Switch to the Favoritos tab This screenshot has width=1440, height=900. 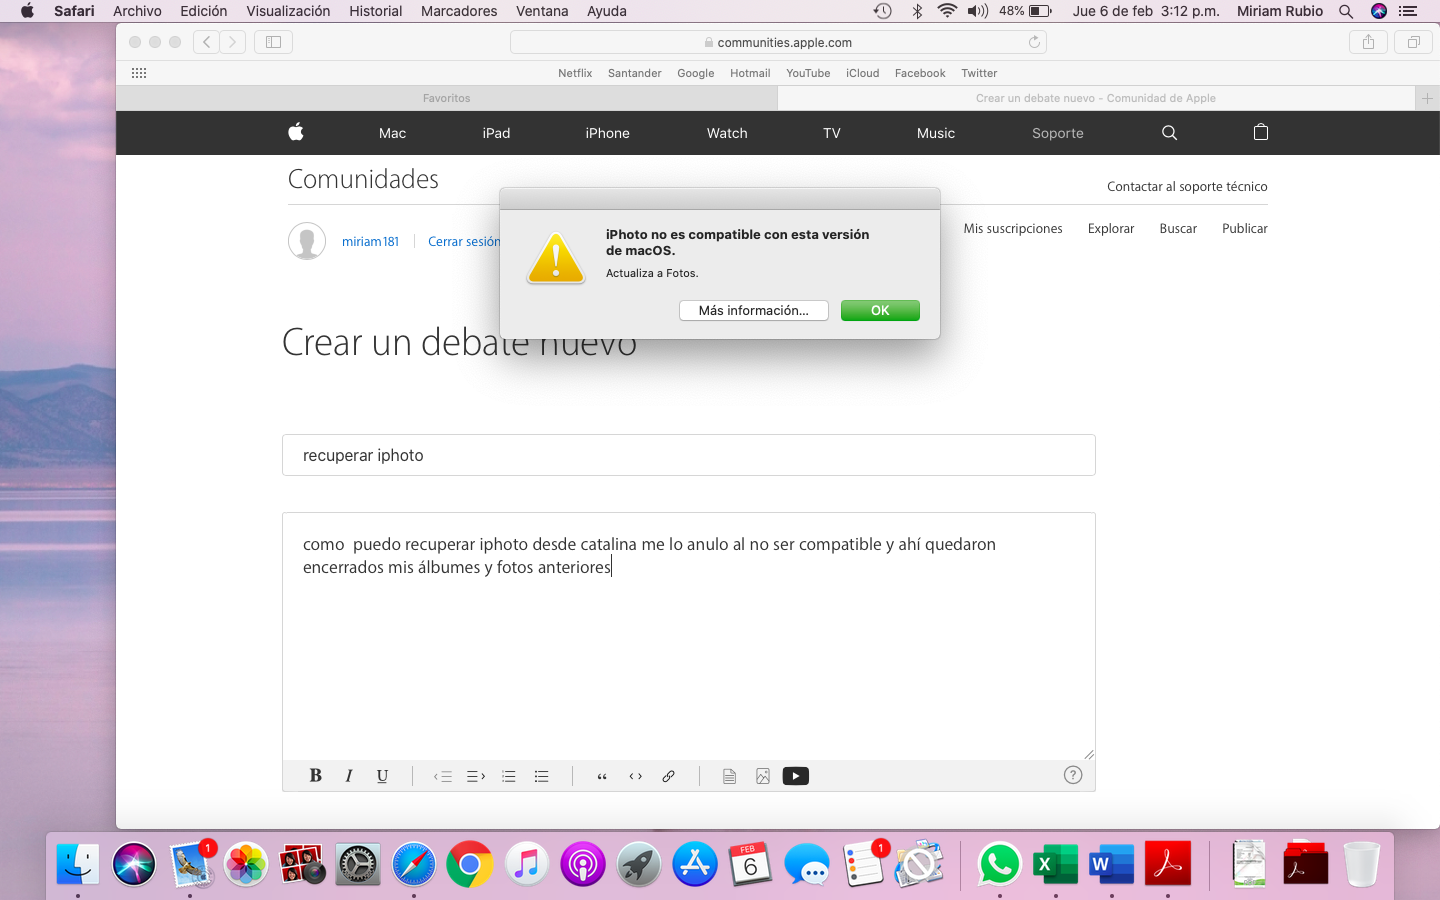click(x=446, y=98)
